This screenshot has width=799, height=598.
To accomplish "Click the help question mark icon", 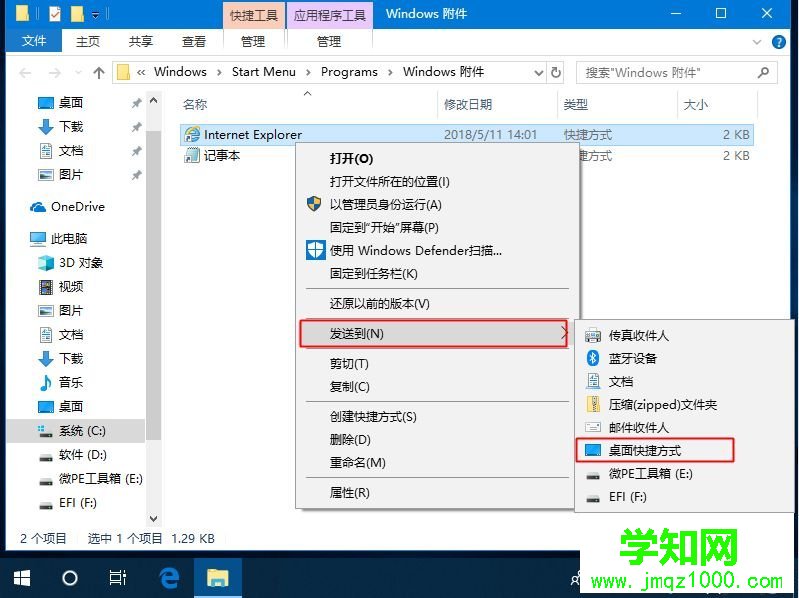I will tap(779, 42).
